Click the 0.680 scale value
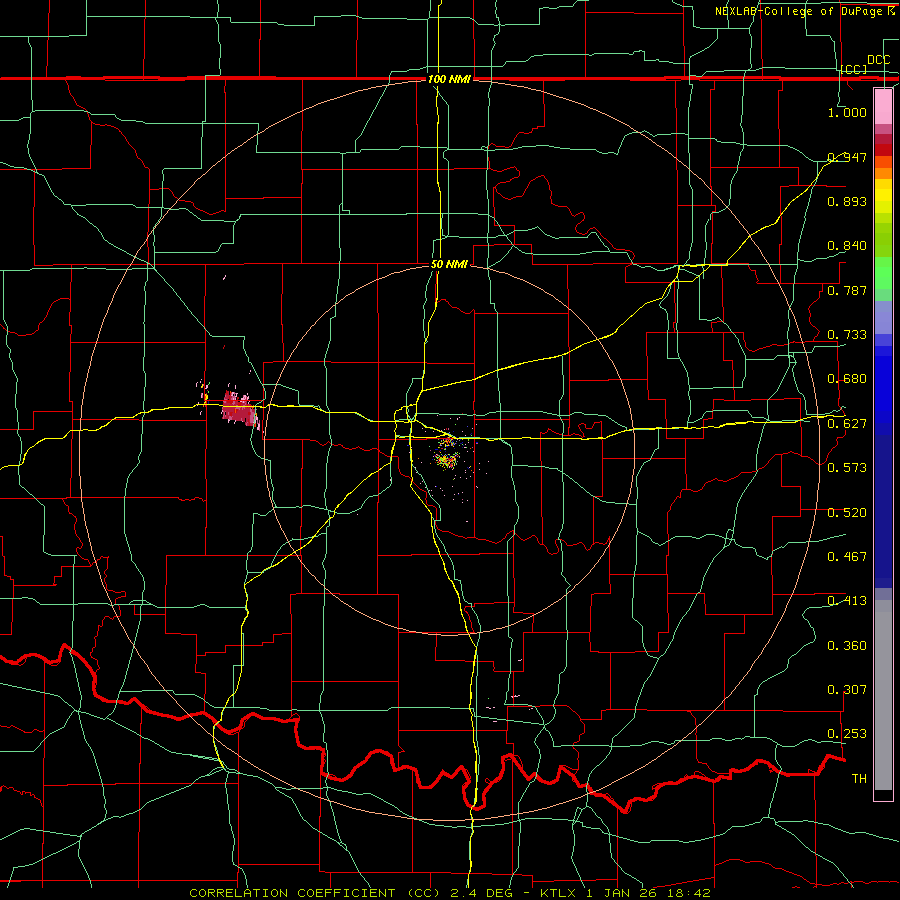Image resolution: width=900 pixels, height=900 pixels. [847, 379]
